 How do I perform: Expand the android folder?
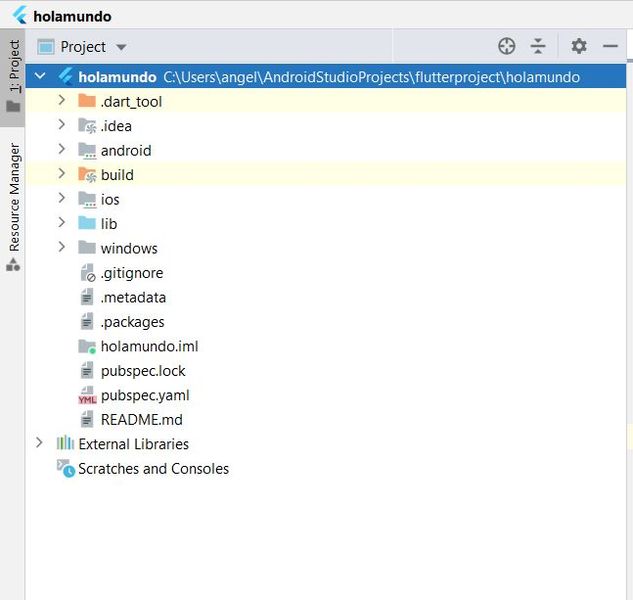pyautogui.click(x=61, y=149)
